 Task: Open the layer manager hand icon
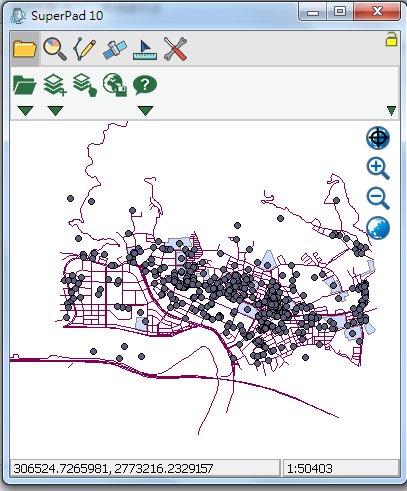85,85
